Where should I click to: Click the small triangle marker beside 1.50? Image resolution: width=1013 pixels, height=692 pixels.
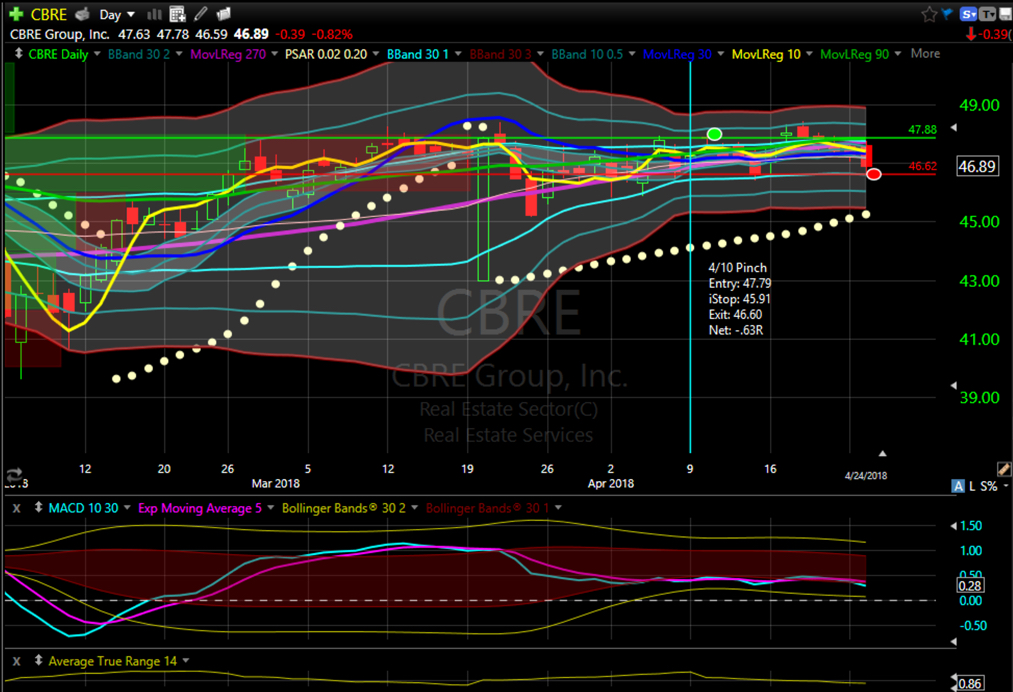tap(954, 526)
